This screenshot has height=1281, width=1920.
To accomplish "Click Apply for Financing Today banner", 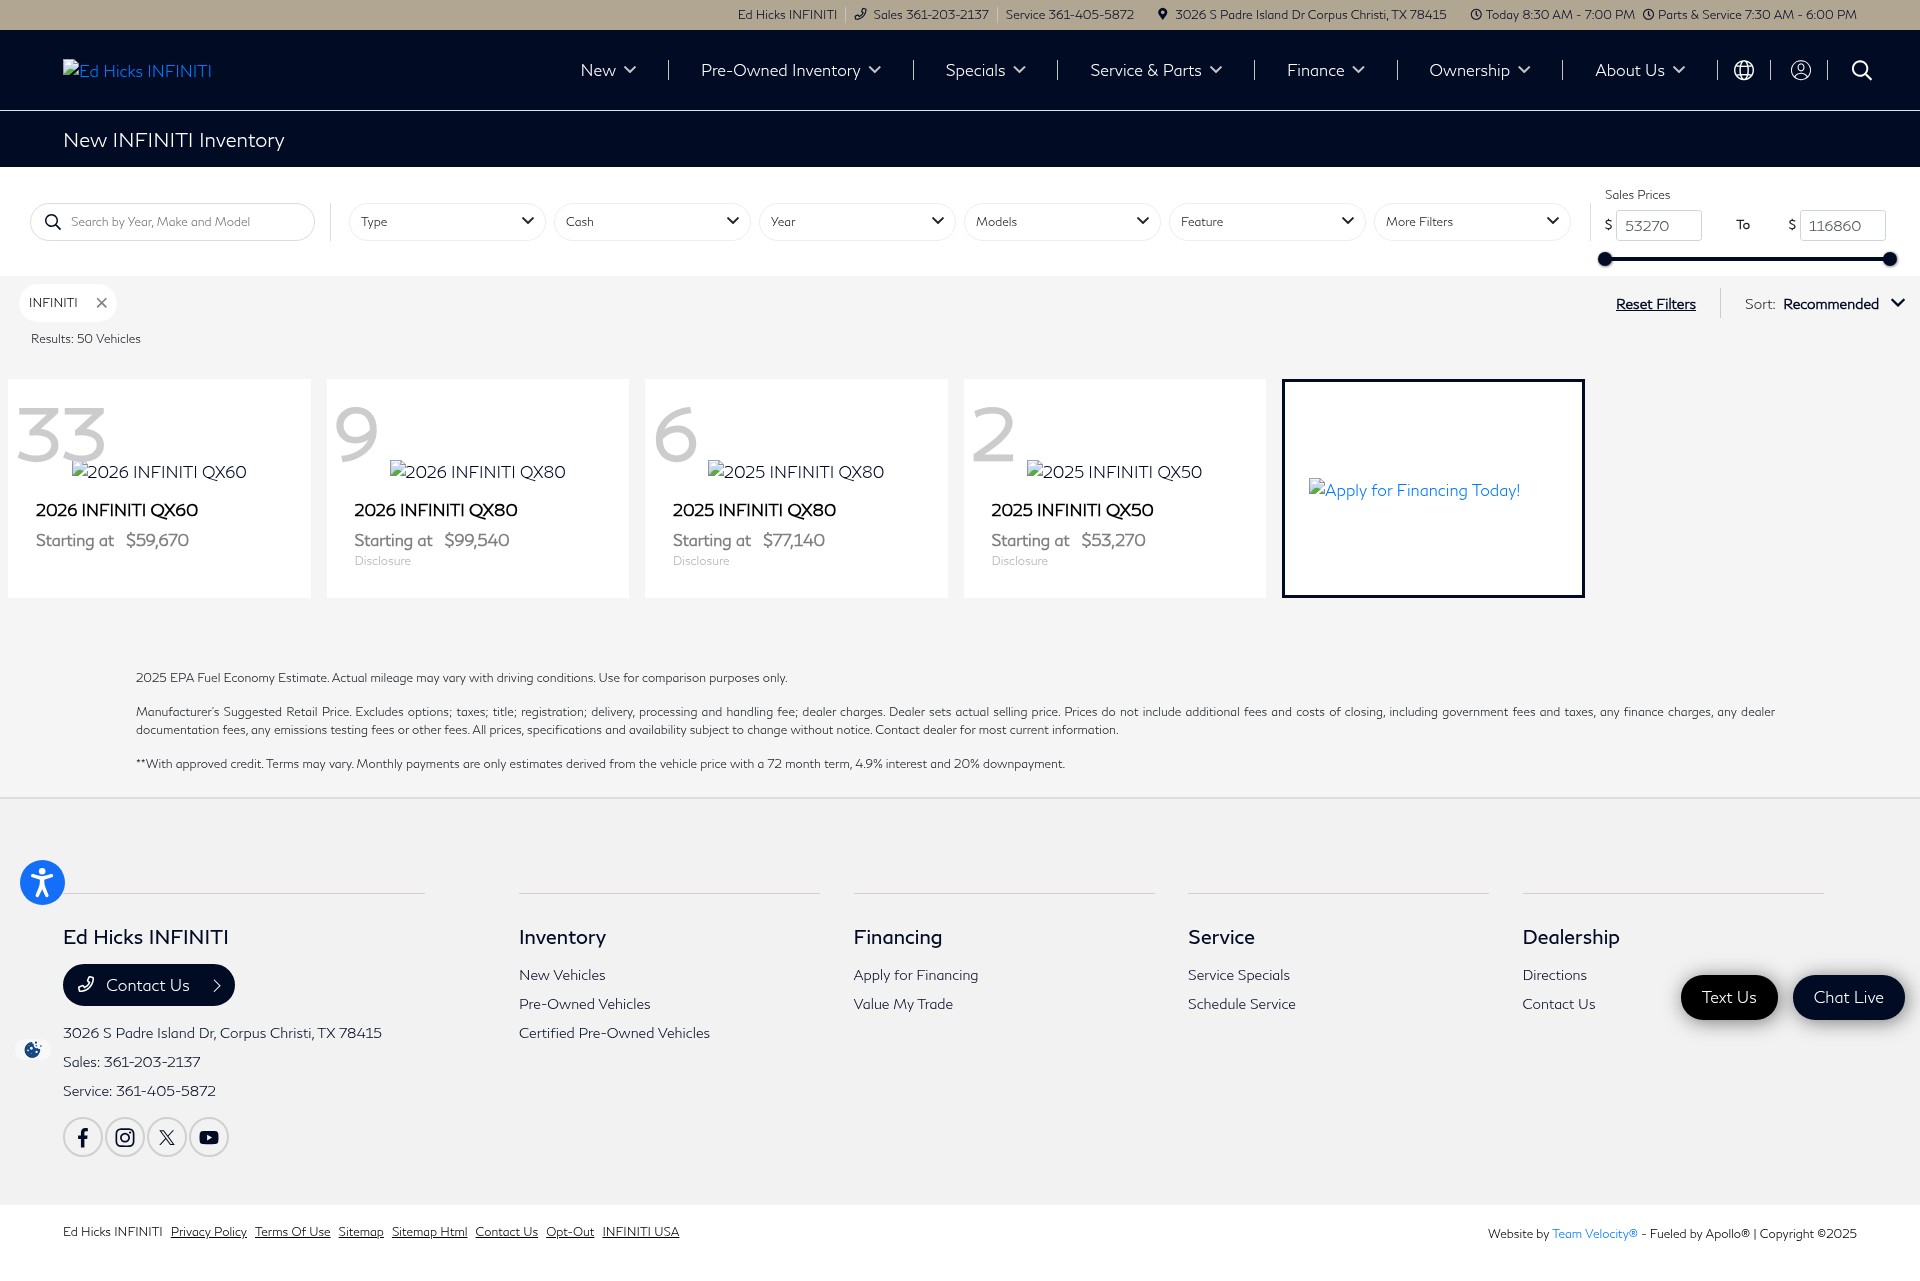I will click(1433, 488).
